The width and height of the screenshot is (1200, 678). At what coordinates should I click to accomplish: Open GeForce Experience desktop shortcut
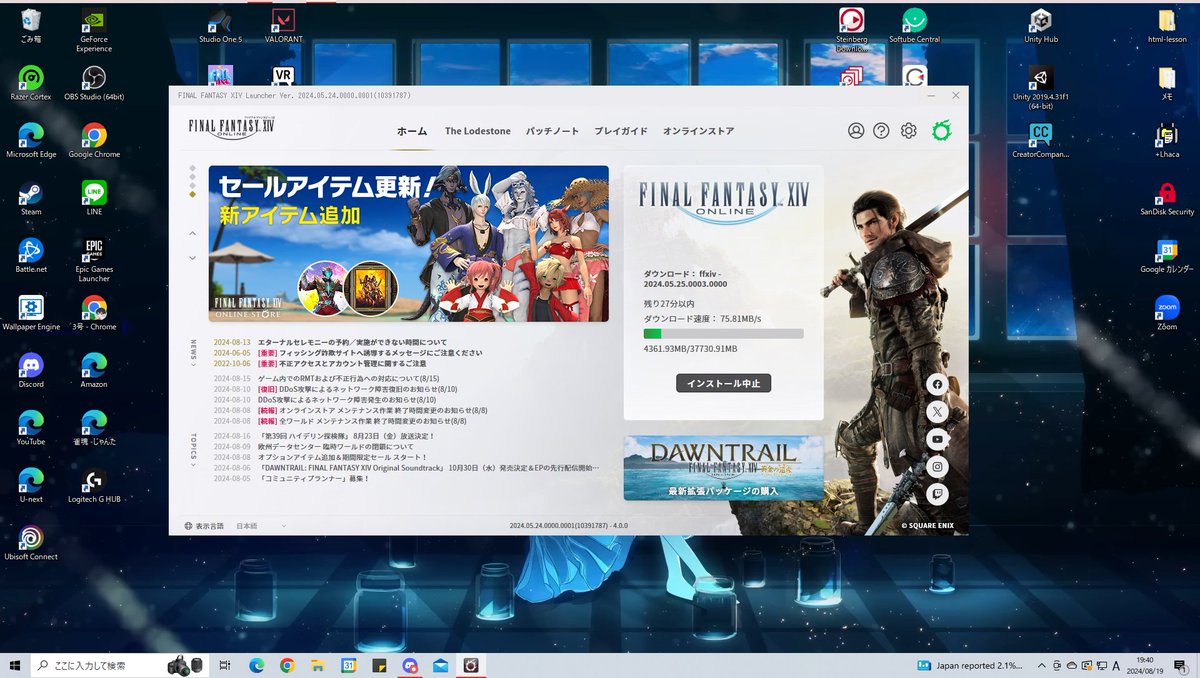pos(94,29)
